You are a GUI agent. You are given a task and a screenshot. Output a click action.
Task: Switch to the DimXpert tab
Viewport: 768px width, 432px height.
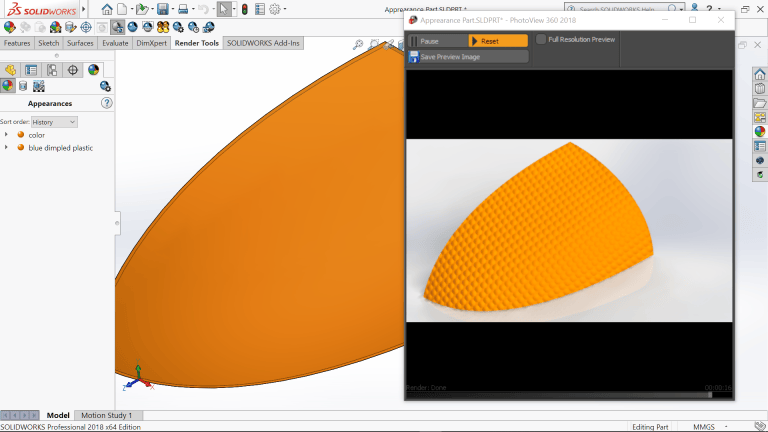(x=151, y=43)
